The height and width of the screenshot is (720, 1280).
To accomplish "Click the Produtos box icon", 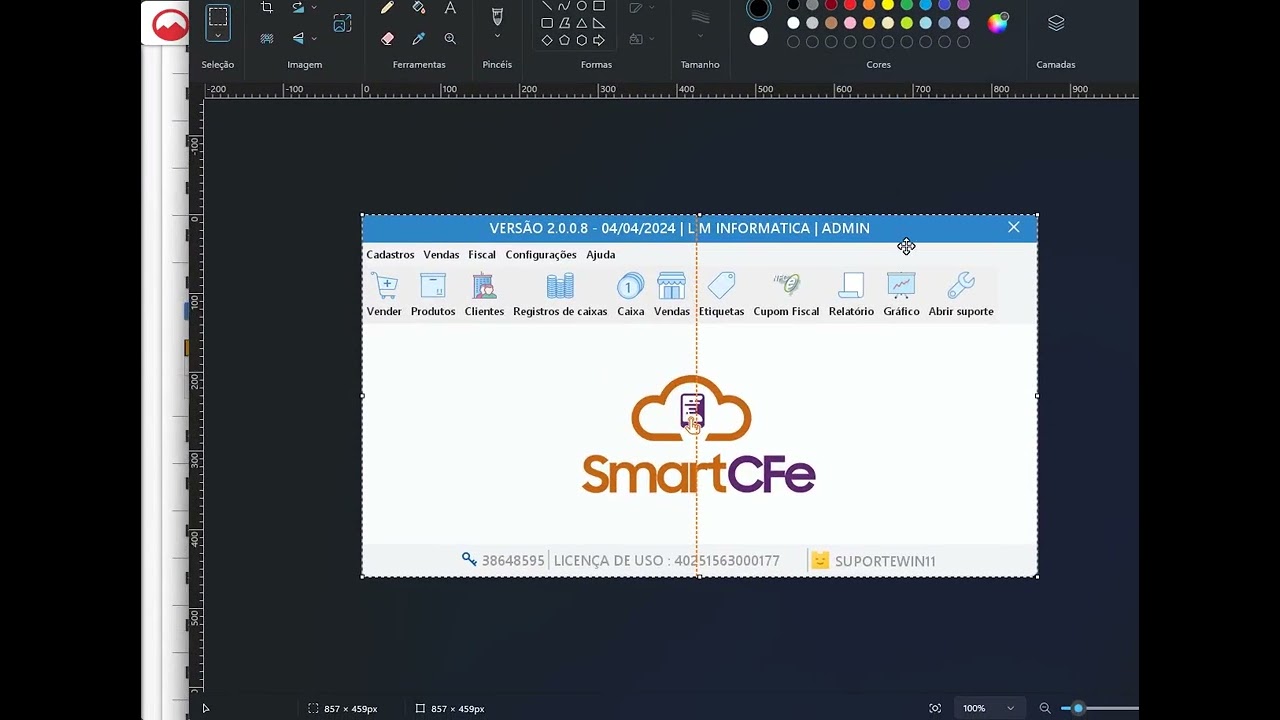I will (x=433, y=286).
